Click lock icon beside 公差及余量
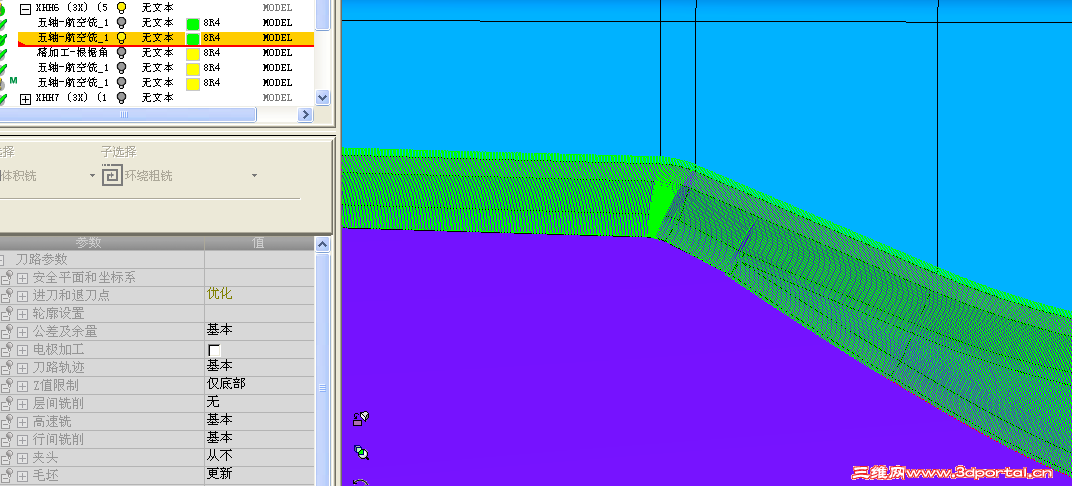This screenshot has width=1072, height=486. coord(8,331)
